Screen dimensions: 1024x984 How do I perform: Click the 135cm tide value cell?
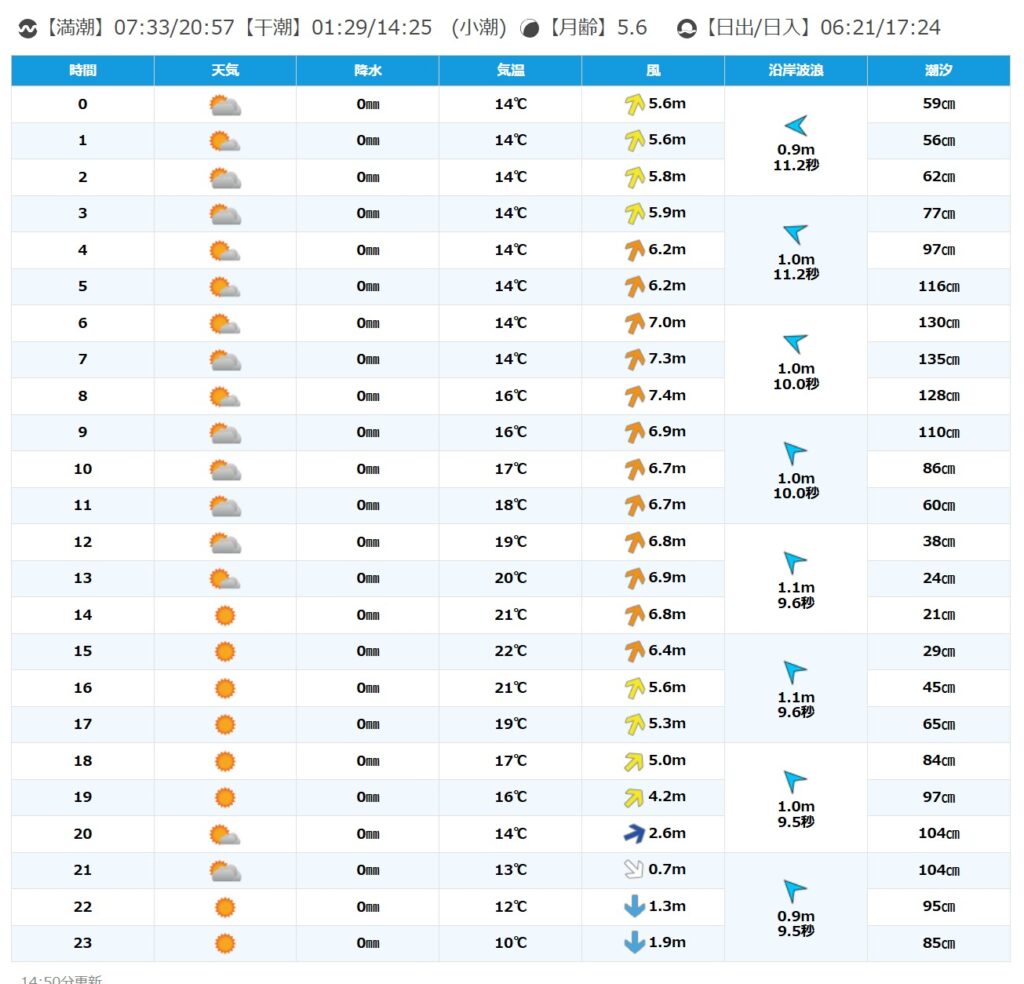[x=938, y=359]
